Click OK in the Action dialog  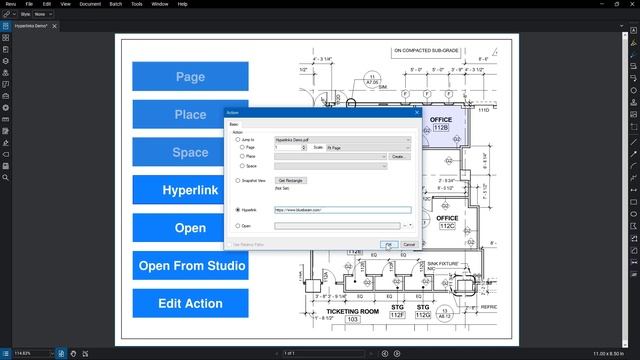(x=389, y=244)
